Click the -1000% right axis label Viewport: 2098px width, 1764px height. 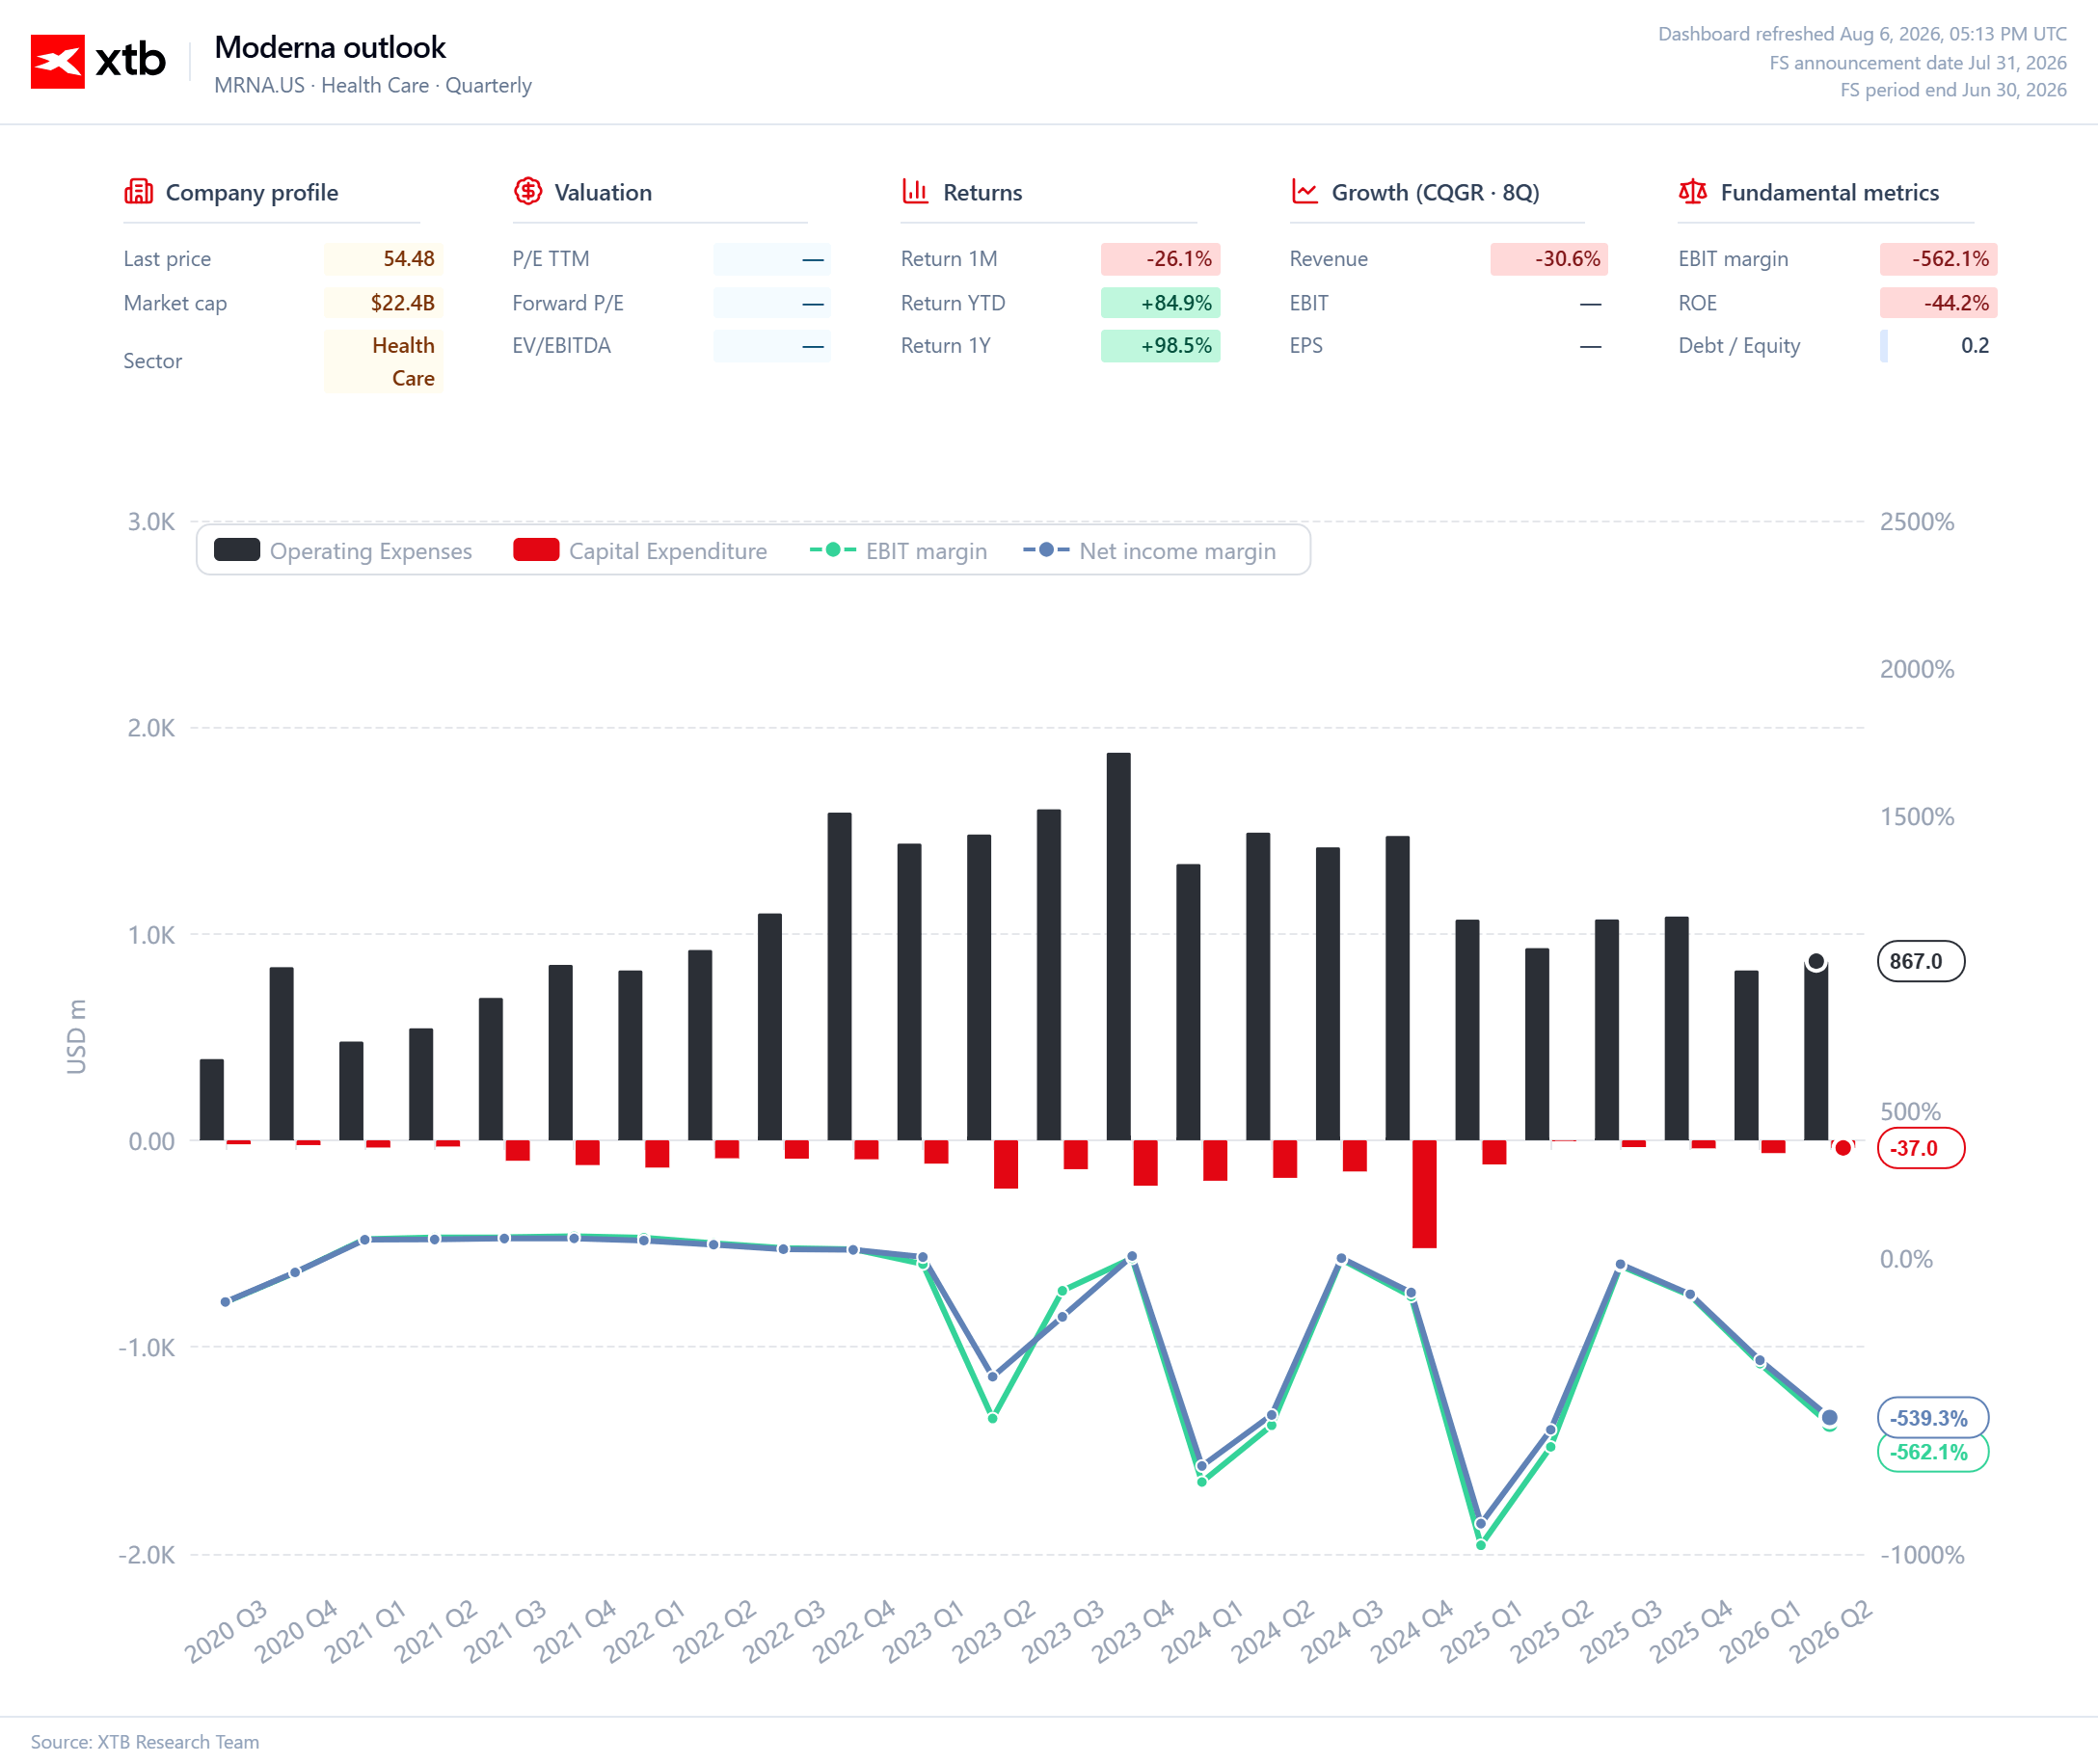(1922, 1555)
